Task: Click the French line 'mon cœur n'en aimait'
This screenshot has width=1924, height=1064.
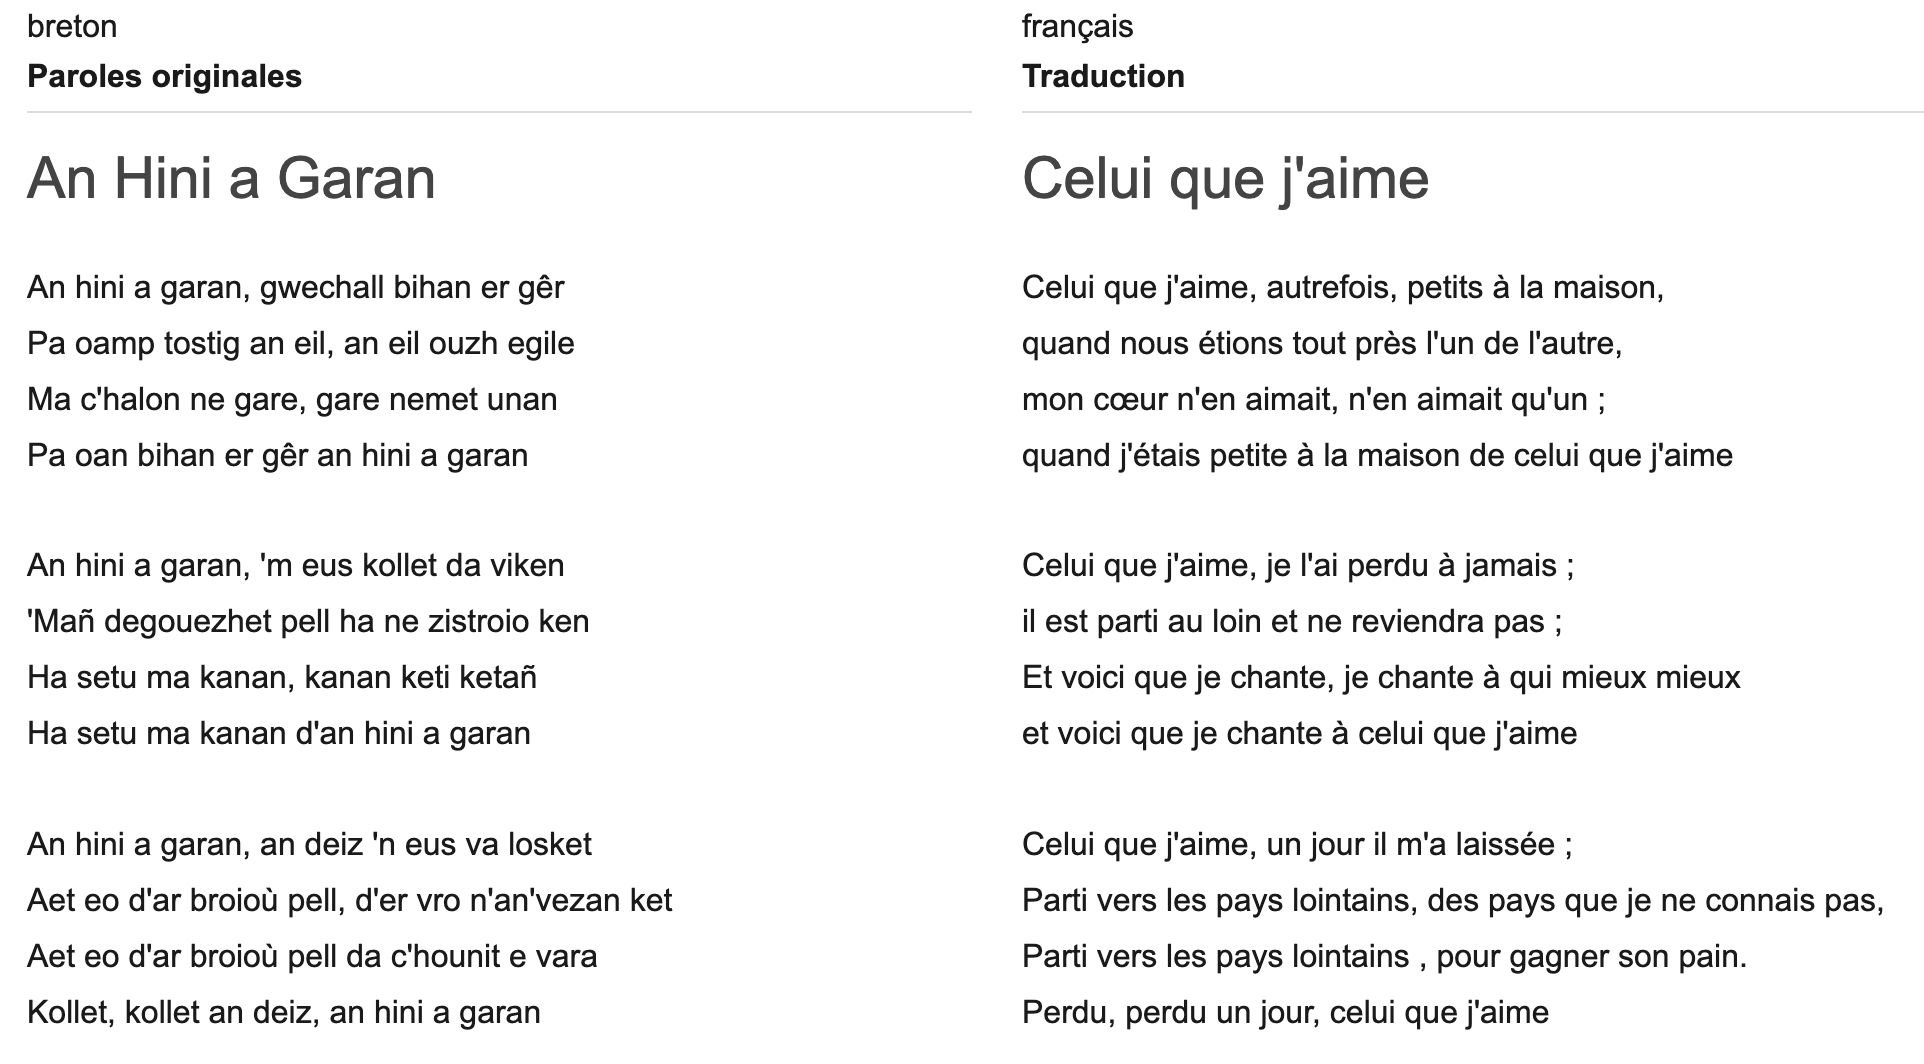Action: coord(1313,400)
